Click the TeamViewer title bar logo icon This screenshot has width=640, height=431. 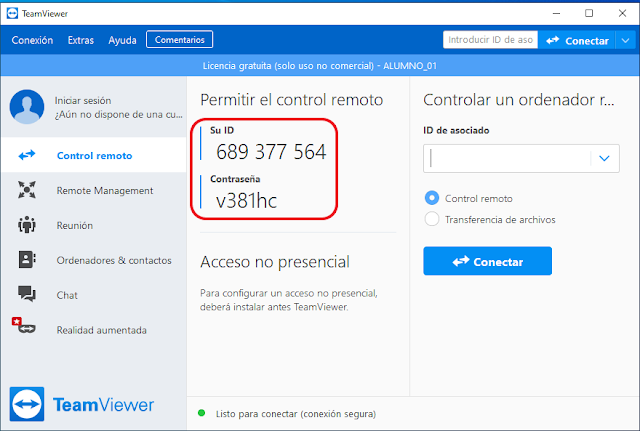[x=12, y=13]
